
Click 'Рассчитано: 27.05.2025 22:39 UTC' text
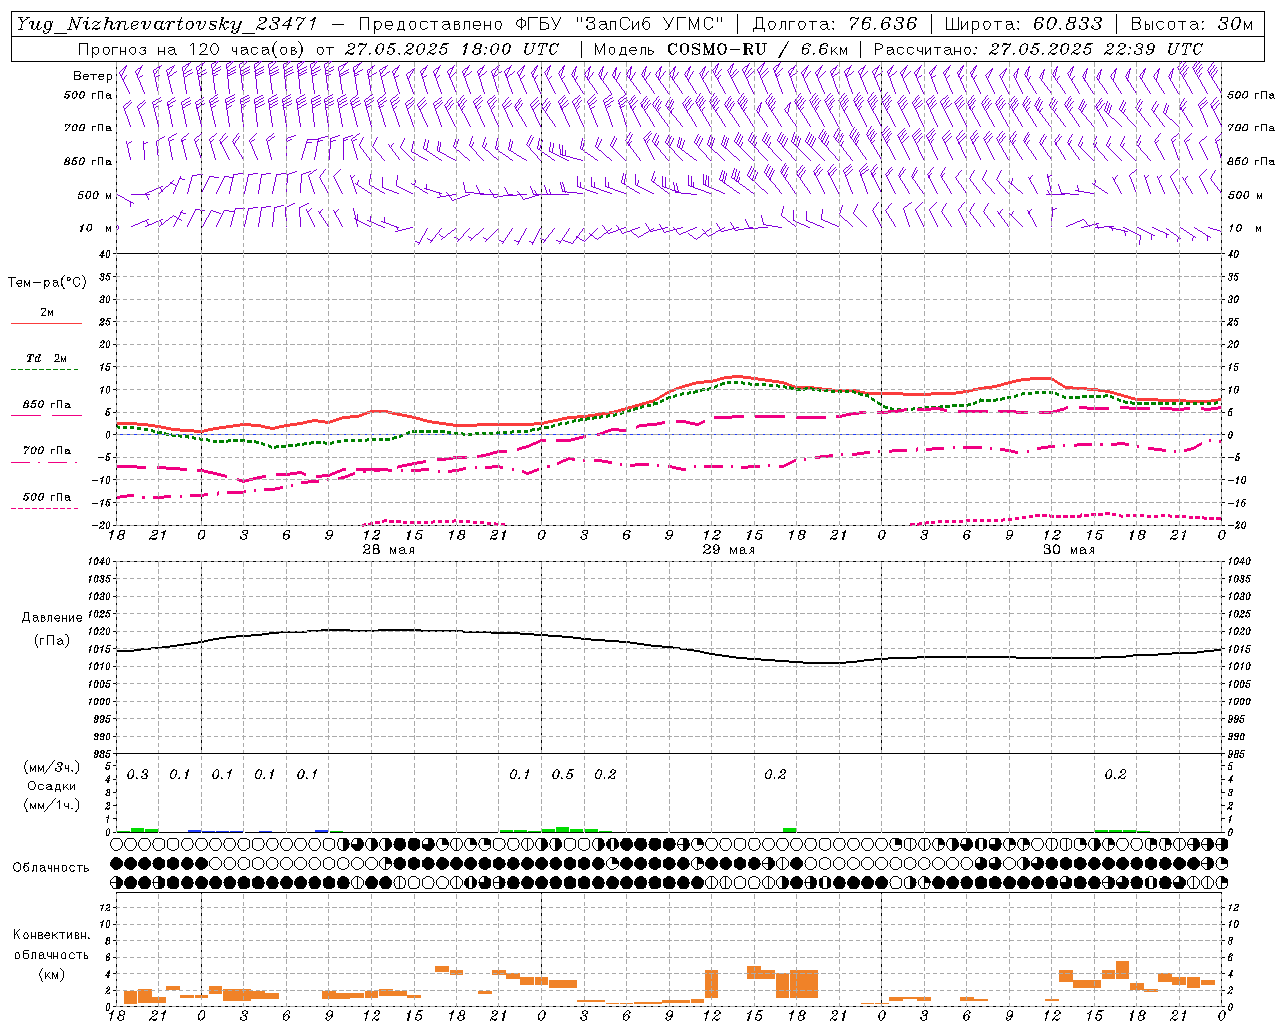click(x=1038, y=49)
